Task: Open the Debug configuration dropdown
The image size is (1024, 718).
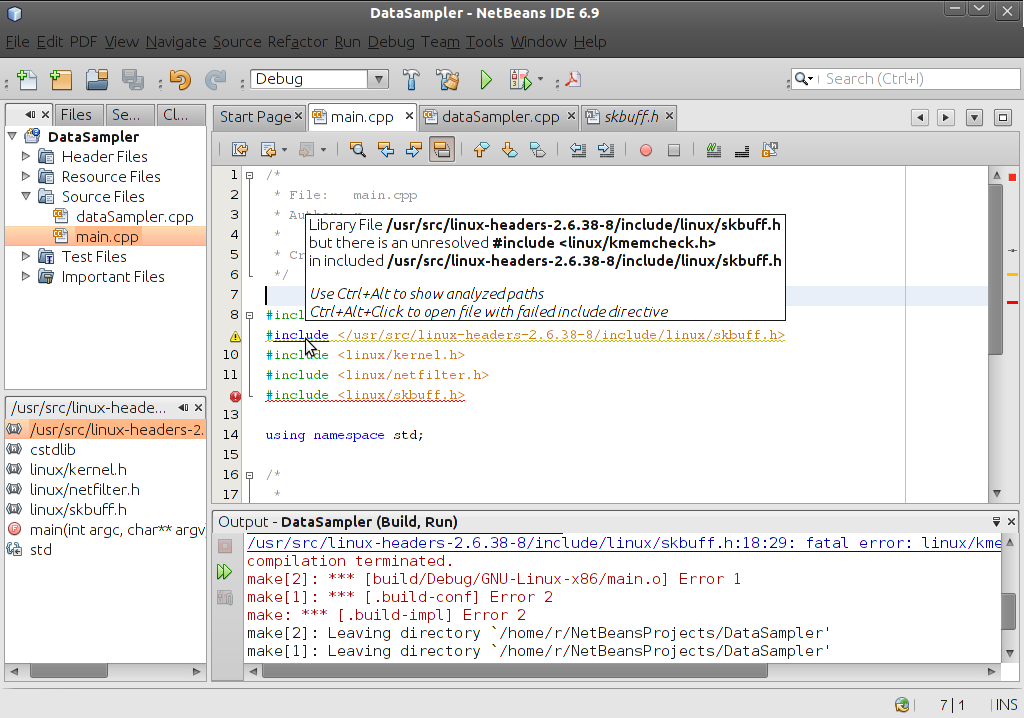Action: 378,79
